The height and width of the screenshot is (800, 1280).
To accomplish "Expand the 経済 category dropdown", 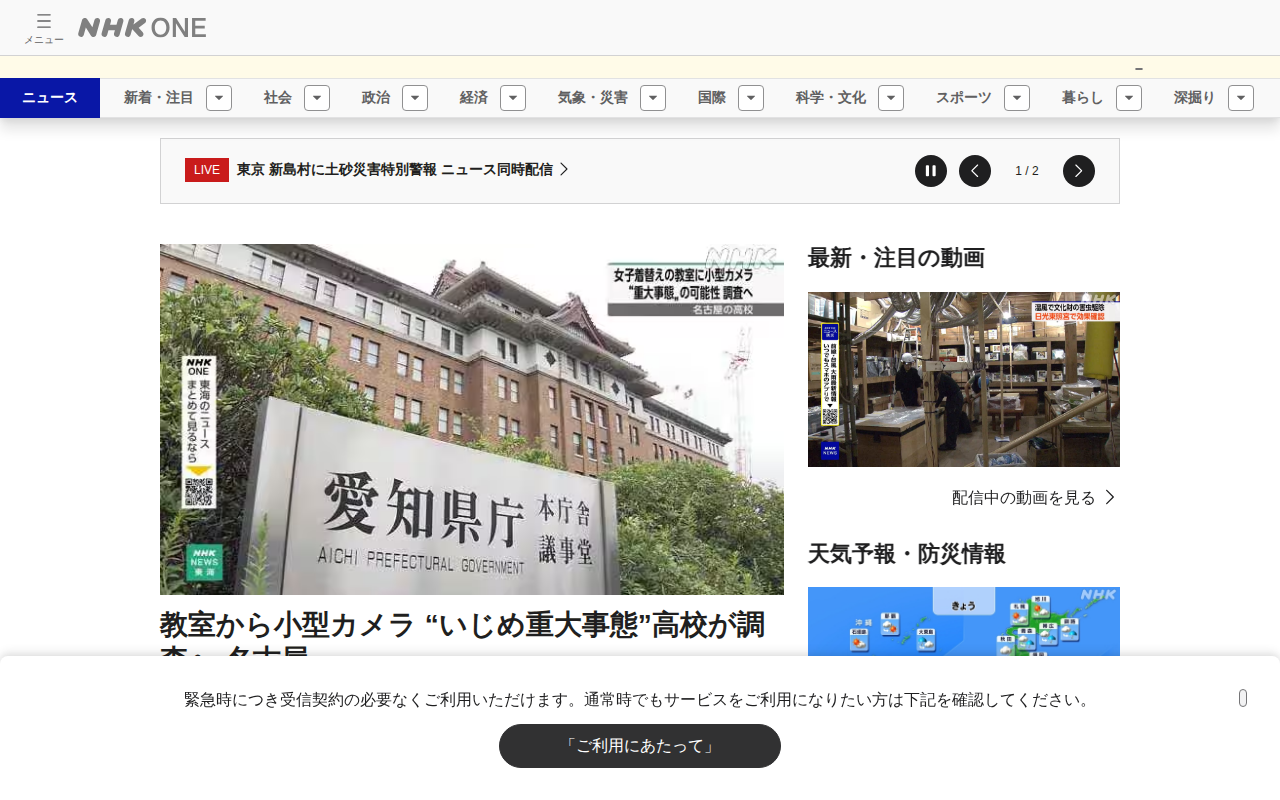I will point(513,98).
